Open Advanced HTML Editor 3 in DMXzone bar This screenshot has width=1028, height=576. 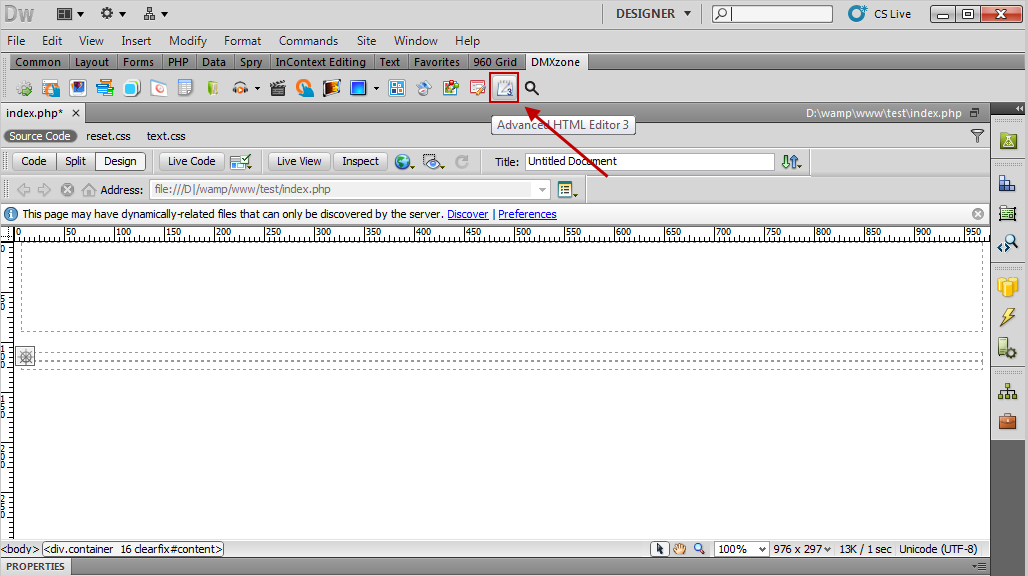click(504, 88)
